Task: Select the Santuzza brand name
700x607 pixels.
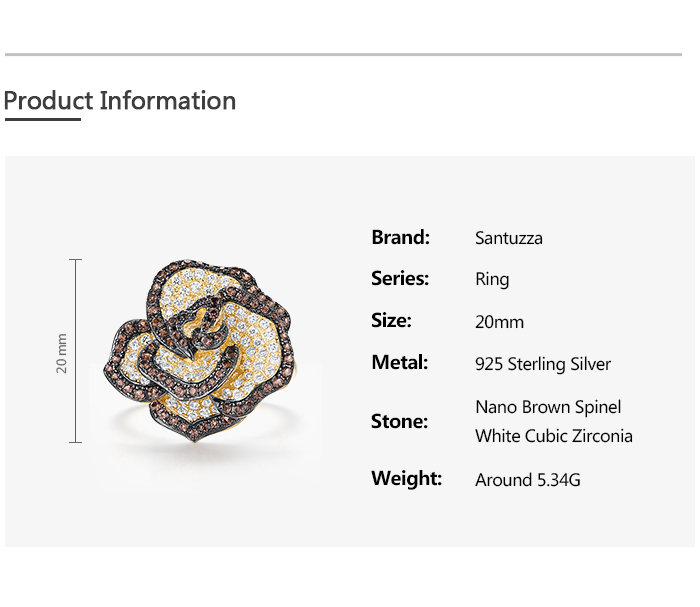Action: coord(509,238)
